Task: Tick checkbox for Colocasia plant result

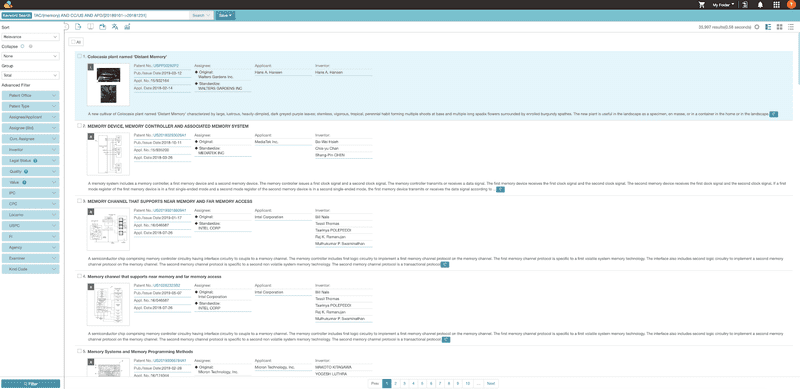Action: (x=79, y=56)
